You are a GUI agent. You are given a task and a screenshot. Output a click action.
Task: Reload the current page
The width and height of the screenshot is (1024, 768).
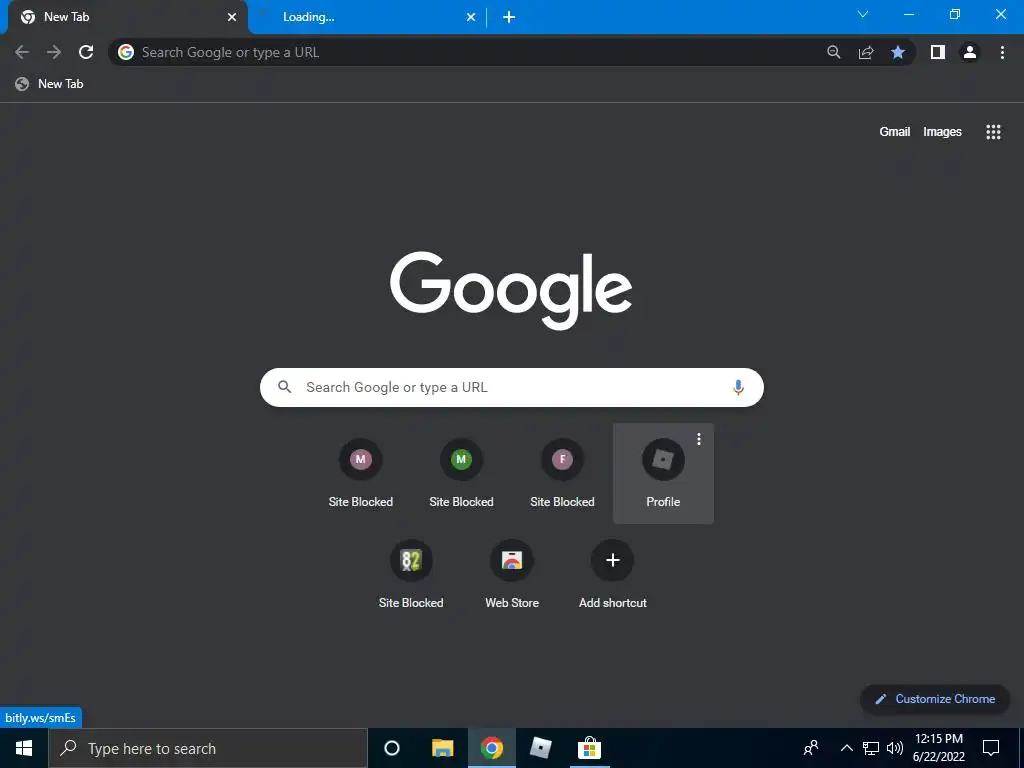click(86, 52)
